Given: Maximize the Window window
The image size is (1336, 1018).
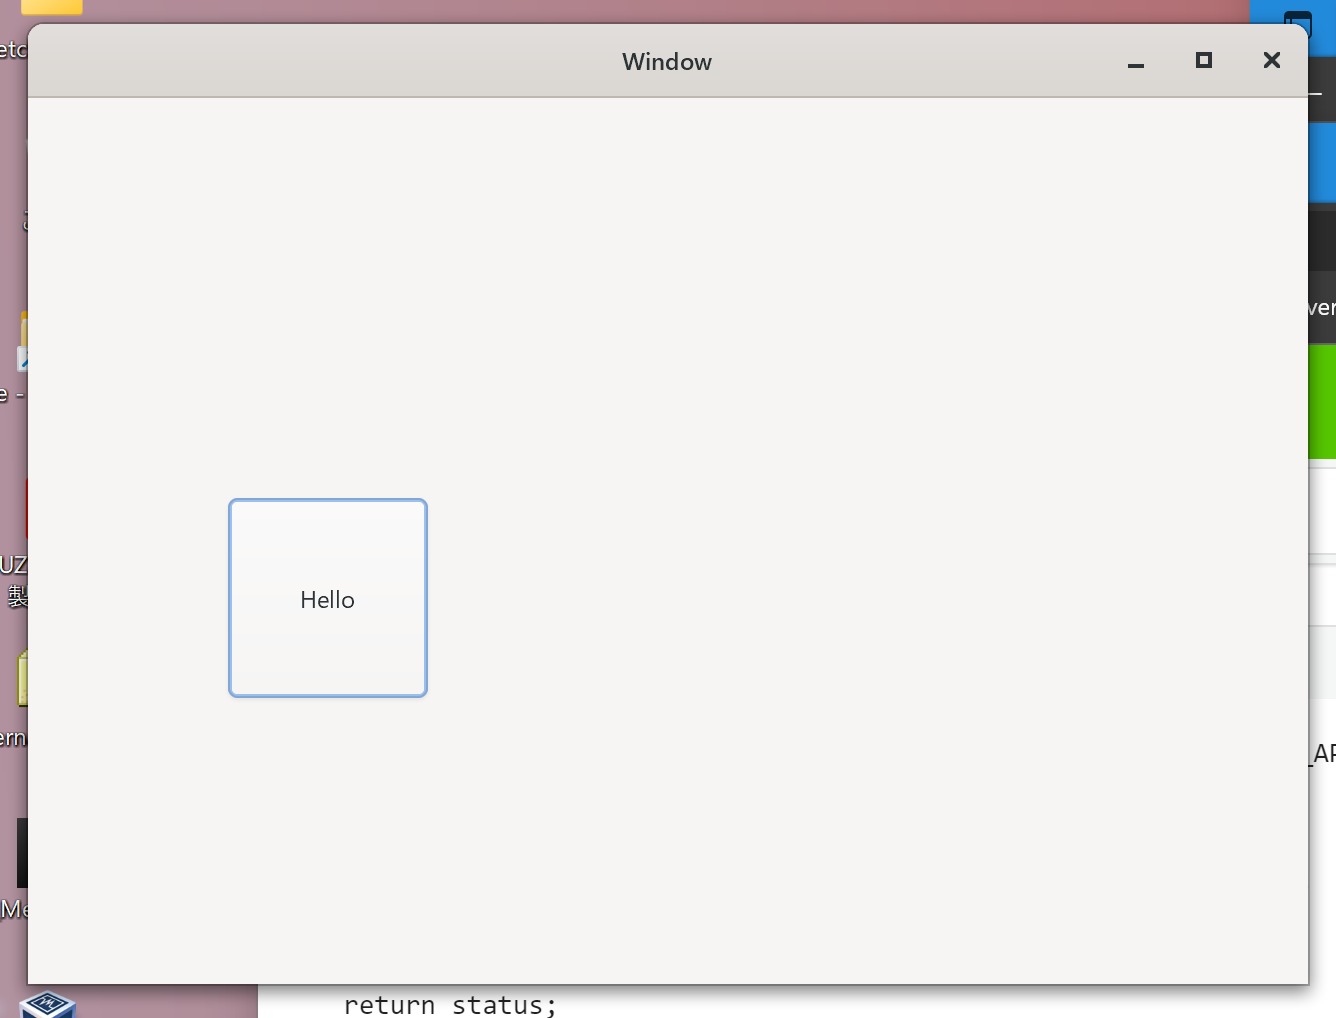Looking at the screenshot, I should 1204,61.
